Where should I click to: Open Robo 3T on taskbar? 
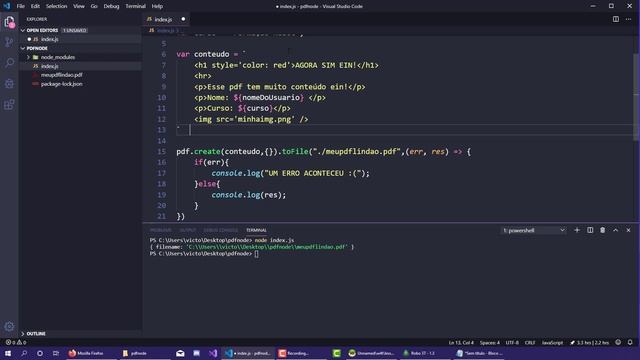pos(419,353)
